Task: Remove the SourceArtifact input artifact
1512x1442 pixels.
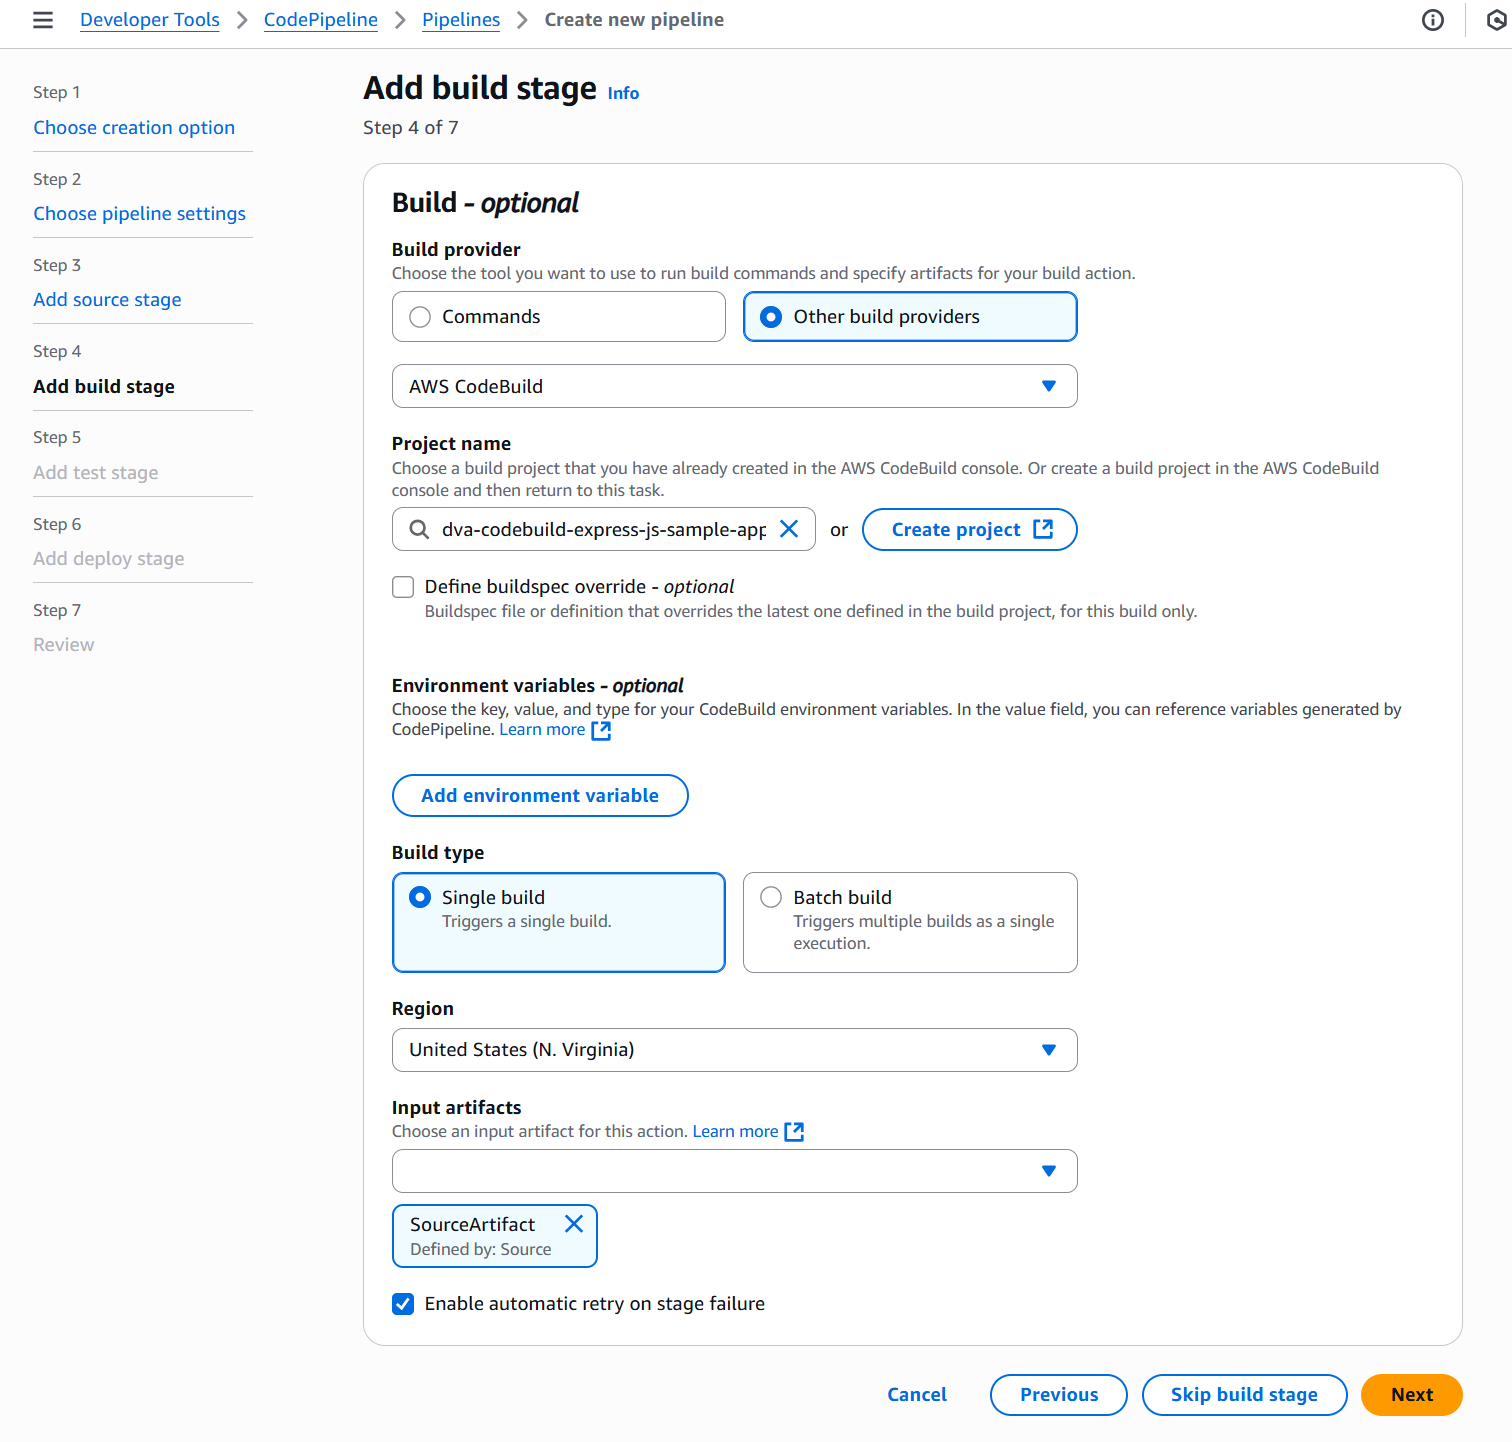Action: [x=574, y=1224]
